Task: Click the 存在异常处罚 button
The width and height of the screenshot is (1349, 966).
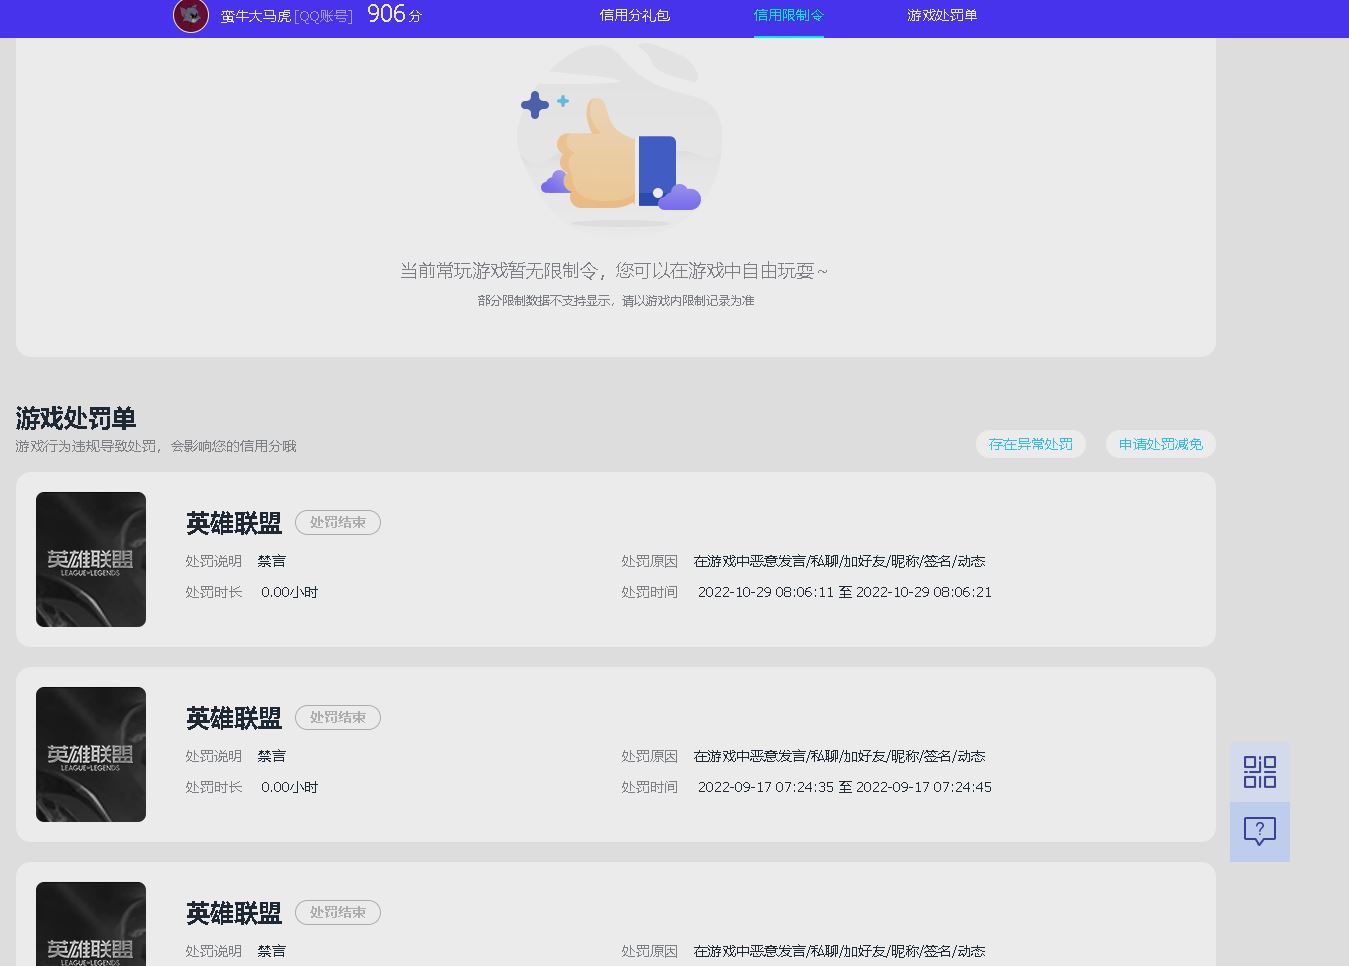Action: tap(1030, 444)
